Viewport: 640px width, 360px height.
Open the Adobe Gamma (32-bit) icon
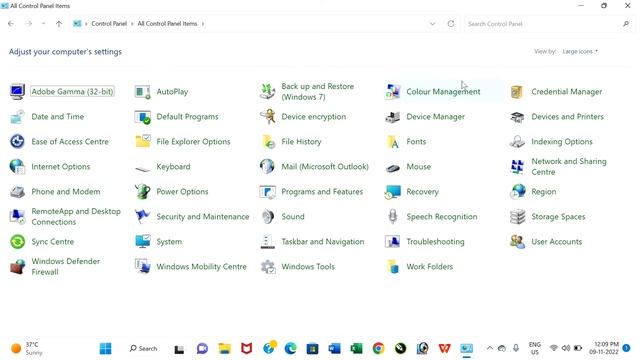tap(18, 91)
